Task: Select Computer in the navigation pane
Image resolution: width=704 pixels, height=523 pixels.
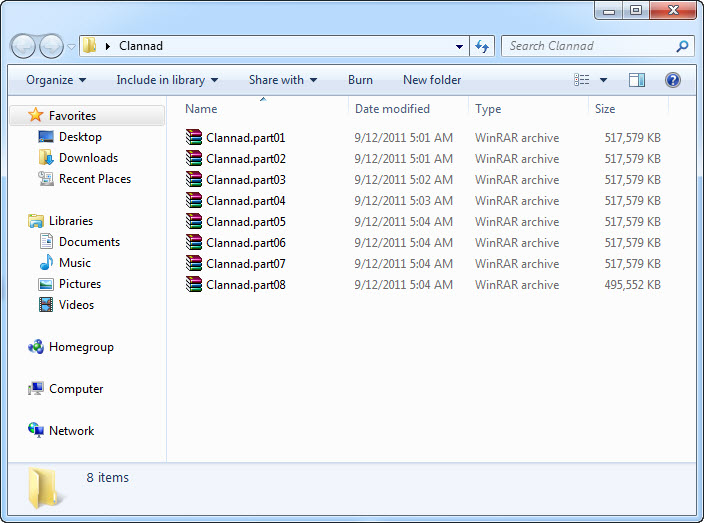Action: point(76,389)
